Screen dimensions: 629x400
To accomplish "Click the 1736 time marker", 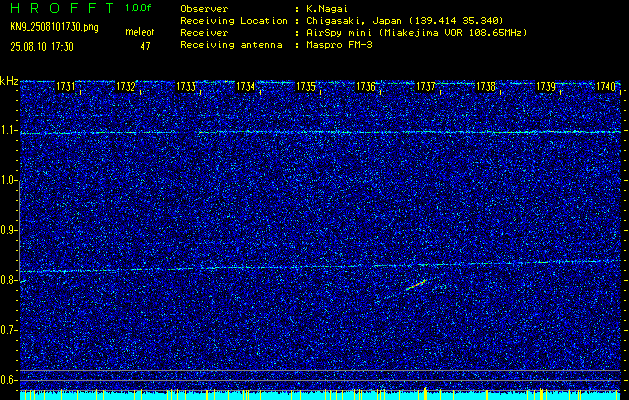I will point(366,86).
